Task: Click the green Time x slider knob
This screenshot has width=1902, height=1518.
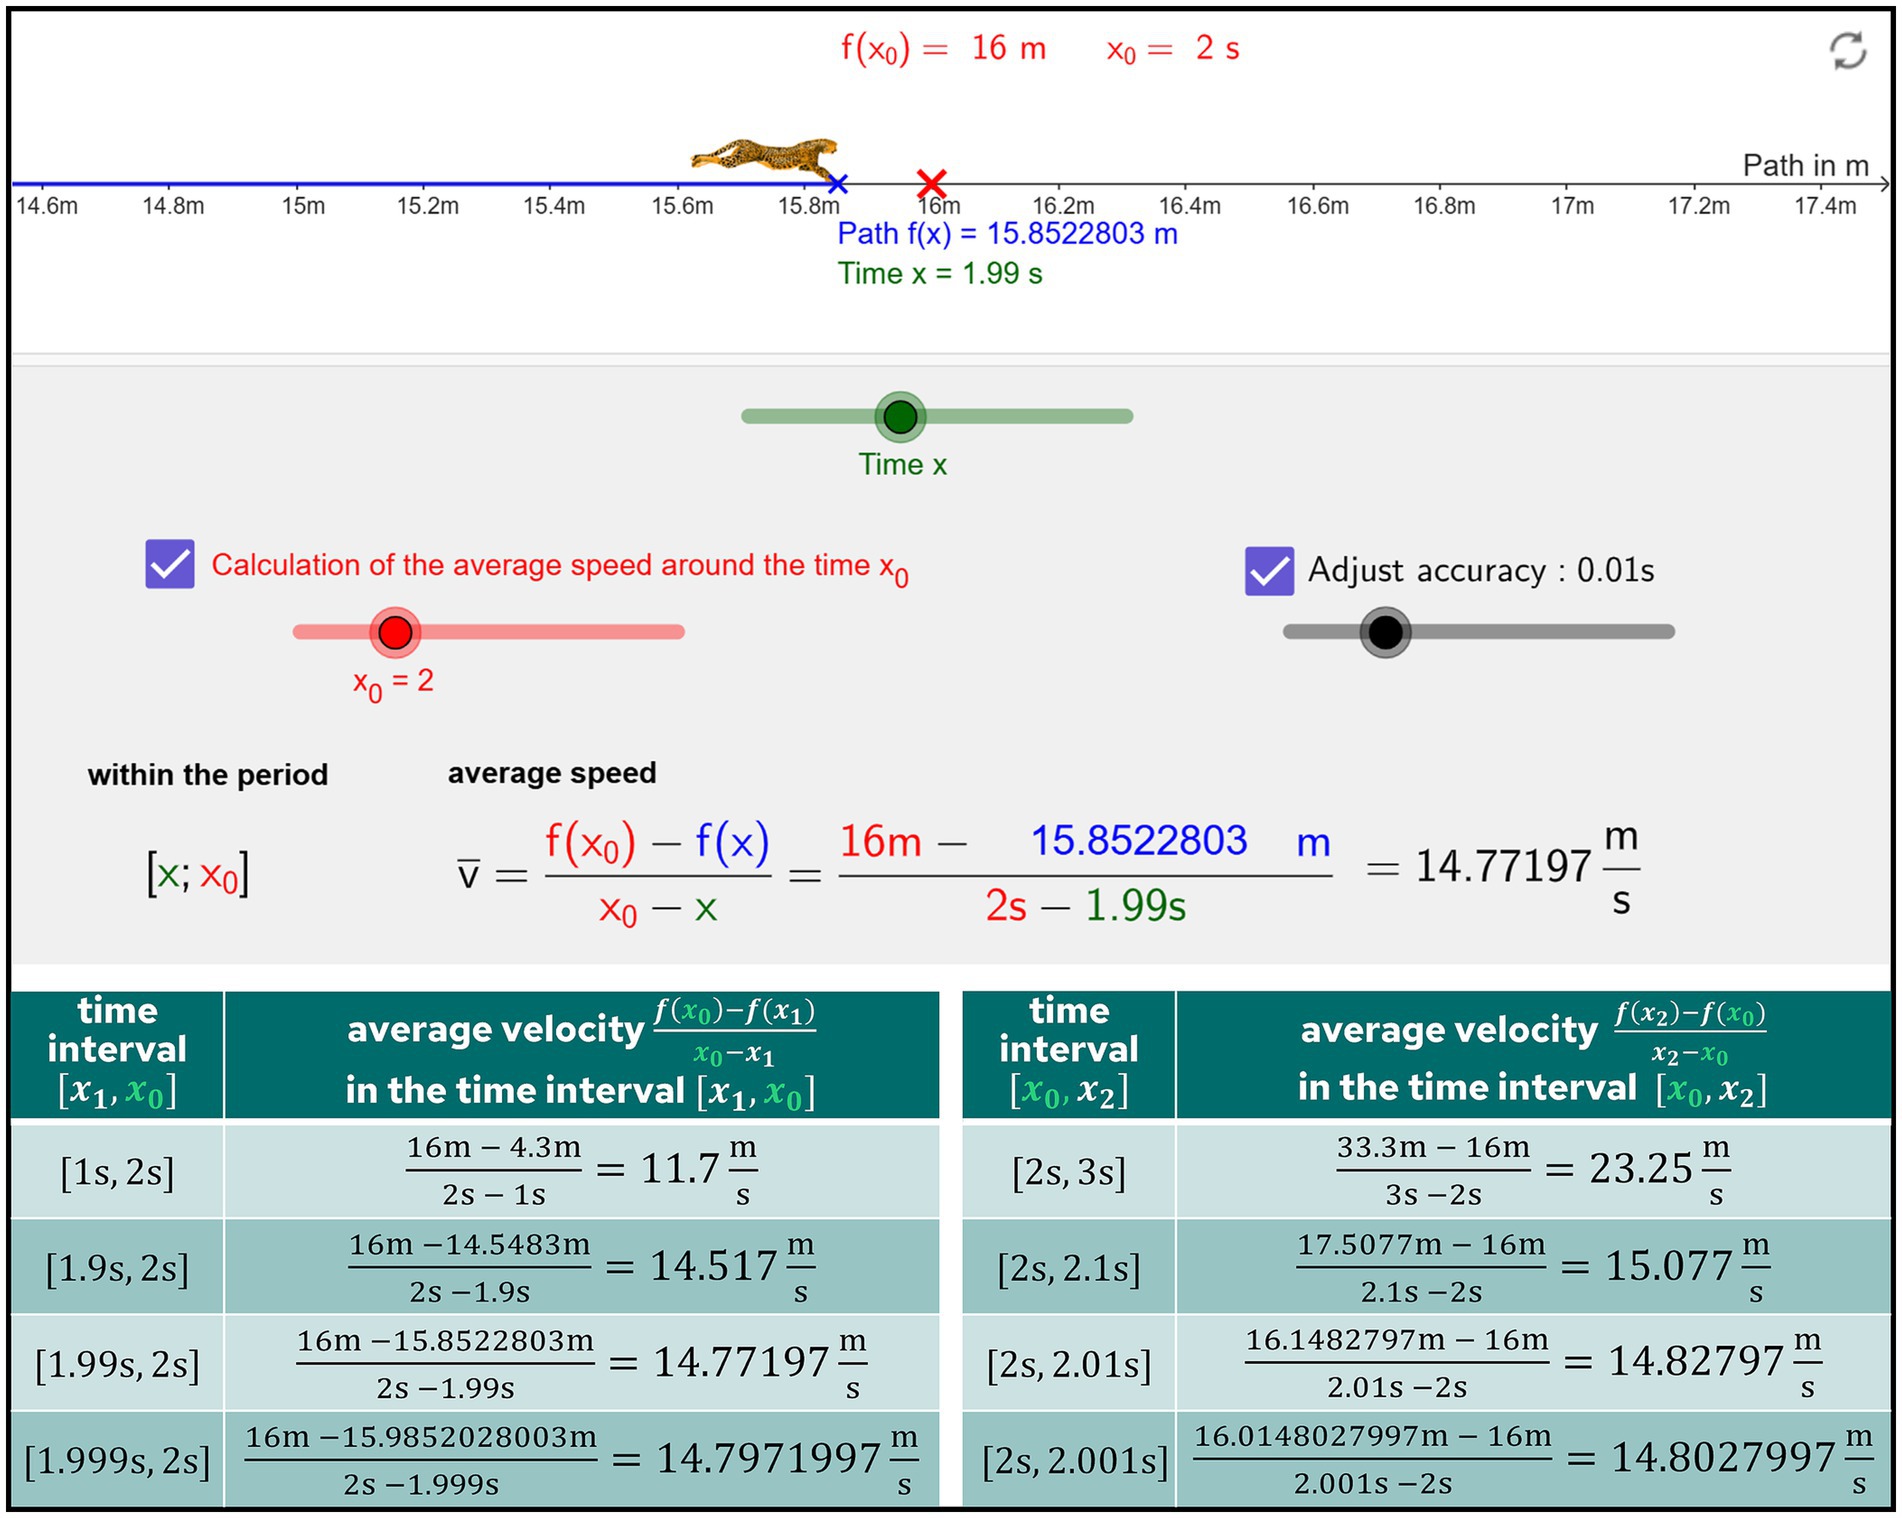Action: tap(900, 417)
